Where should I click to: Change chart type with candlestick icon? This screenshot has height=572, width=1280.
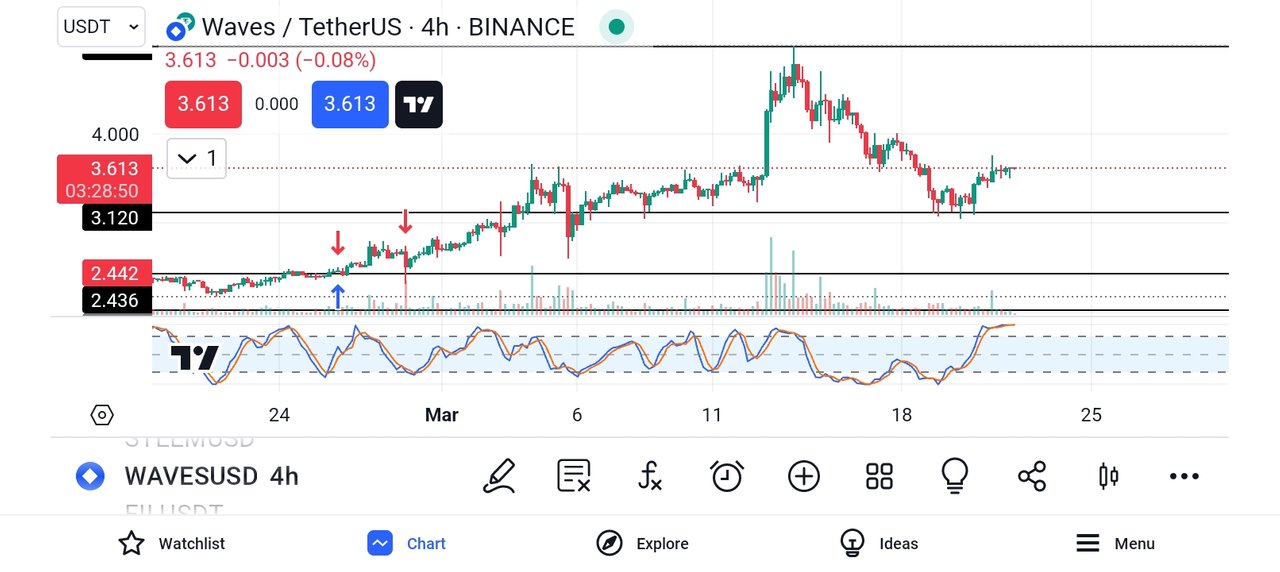(1108, 476)
